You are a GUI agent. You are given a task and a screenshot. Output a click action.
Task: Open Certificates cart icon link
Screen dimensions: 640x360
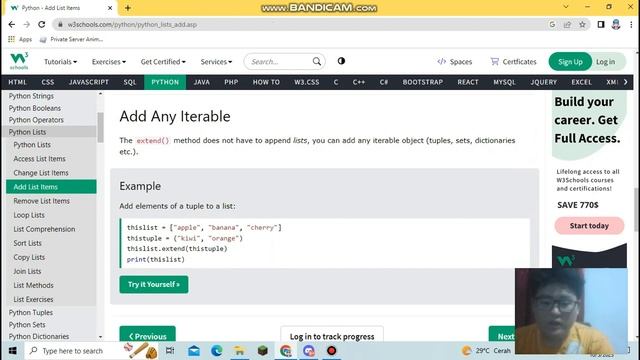(x=495, y=62)
